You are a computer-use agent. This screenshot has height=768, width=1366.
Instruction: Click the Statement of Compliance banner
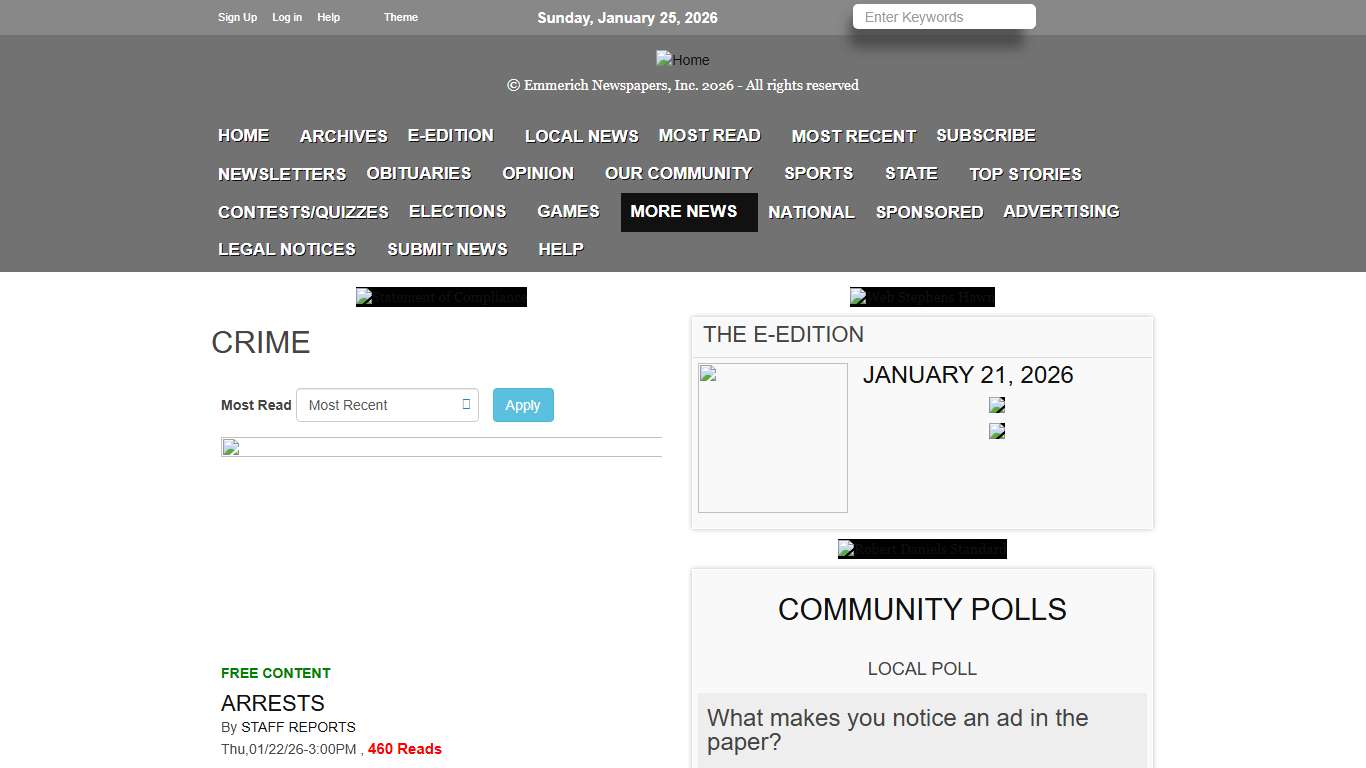coord(441,297)
